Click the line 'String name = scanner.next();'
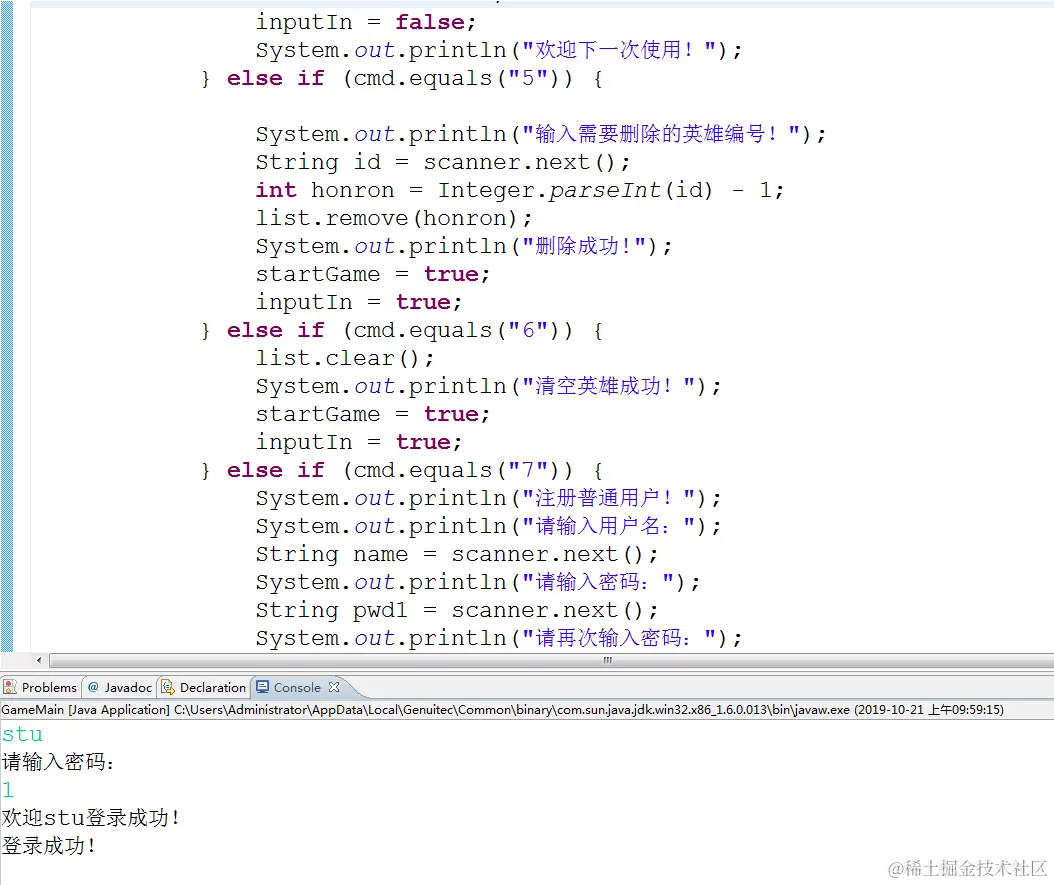 click(x=457, y=554)
